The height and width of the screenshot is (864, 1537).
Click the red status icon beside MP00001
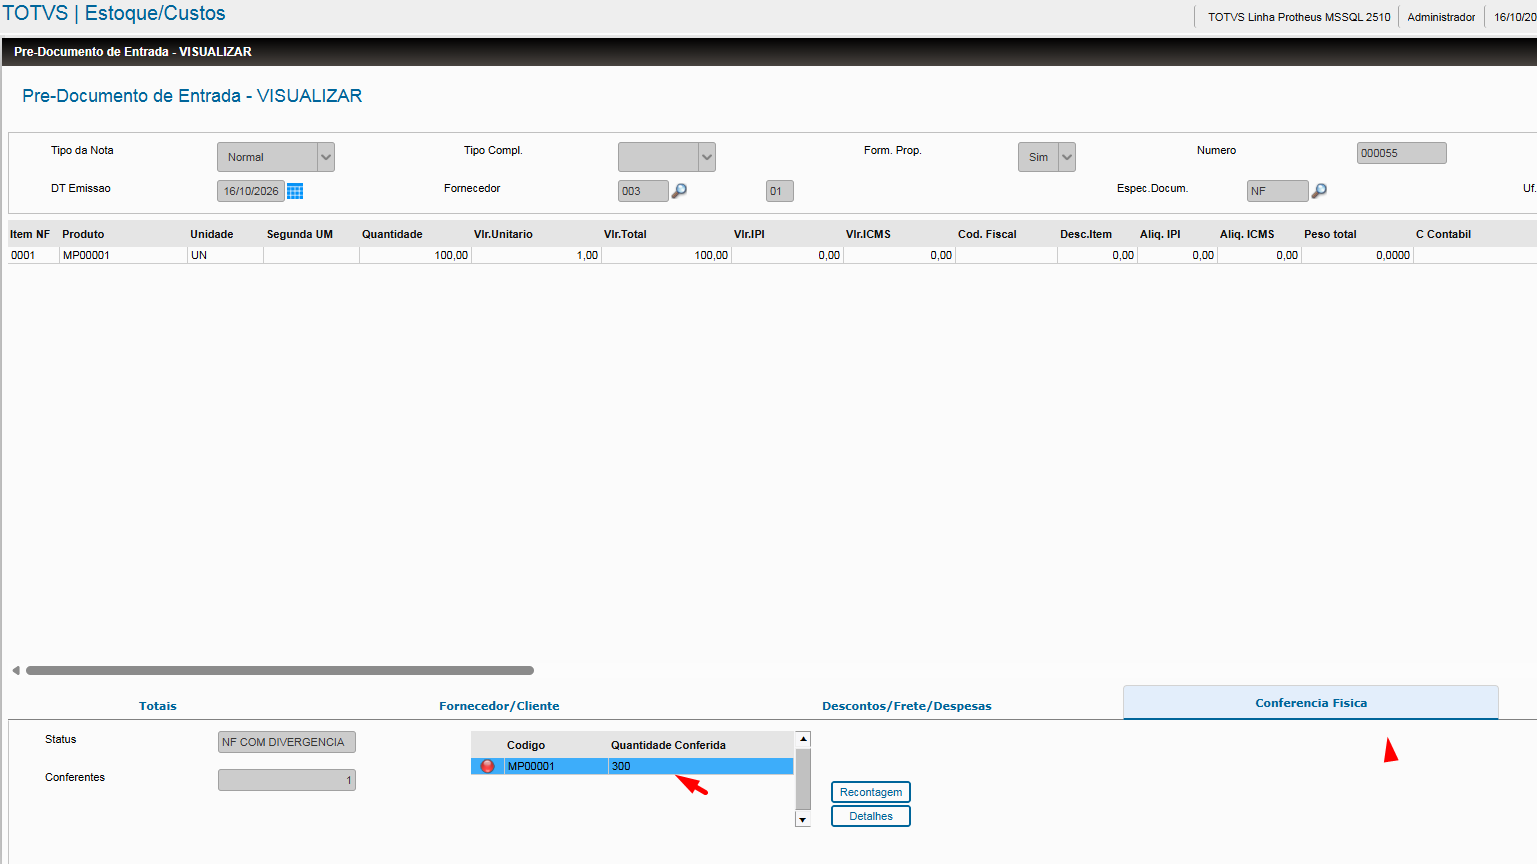[487, 766]
